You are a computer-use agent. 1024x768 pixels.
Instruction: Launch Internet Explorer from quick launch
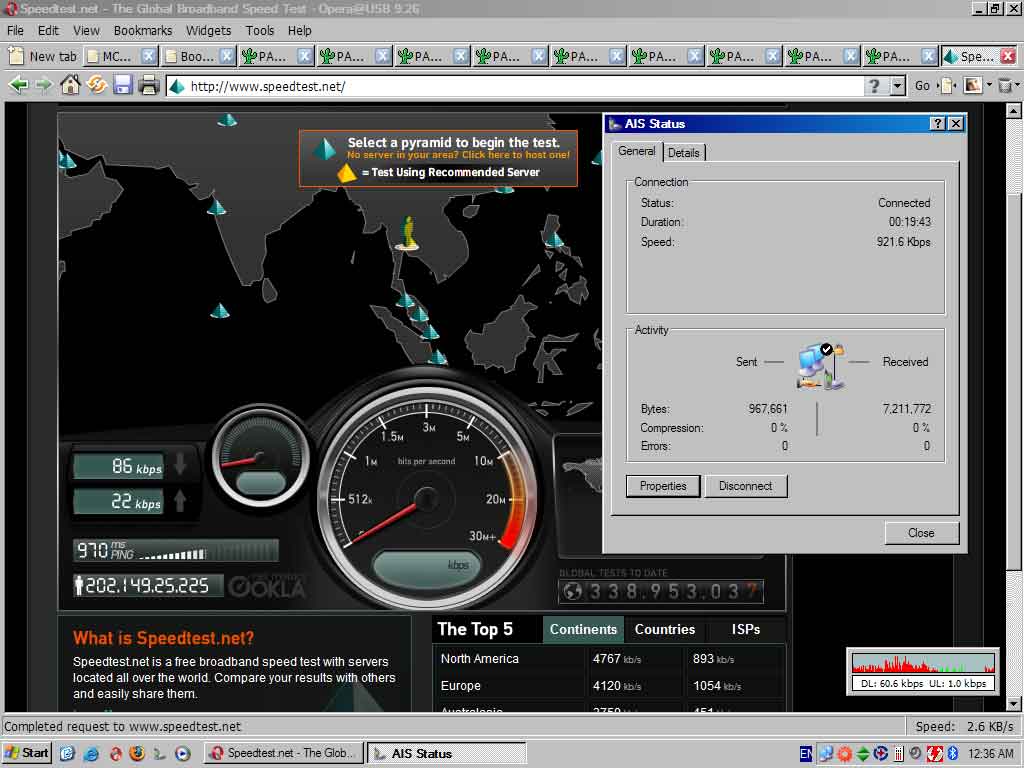(x=91, y=753)
